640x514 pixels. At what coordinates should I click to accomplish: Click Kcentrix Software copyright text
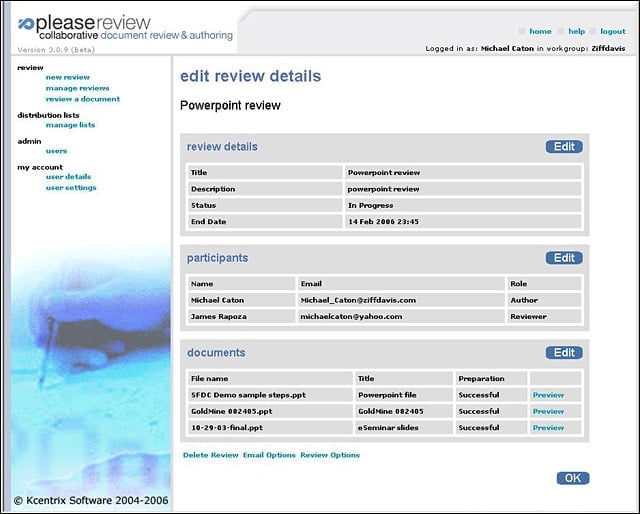91,501
